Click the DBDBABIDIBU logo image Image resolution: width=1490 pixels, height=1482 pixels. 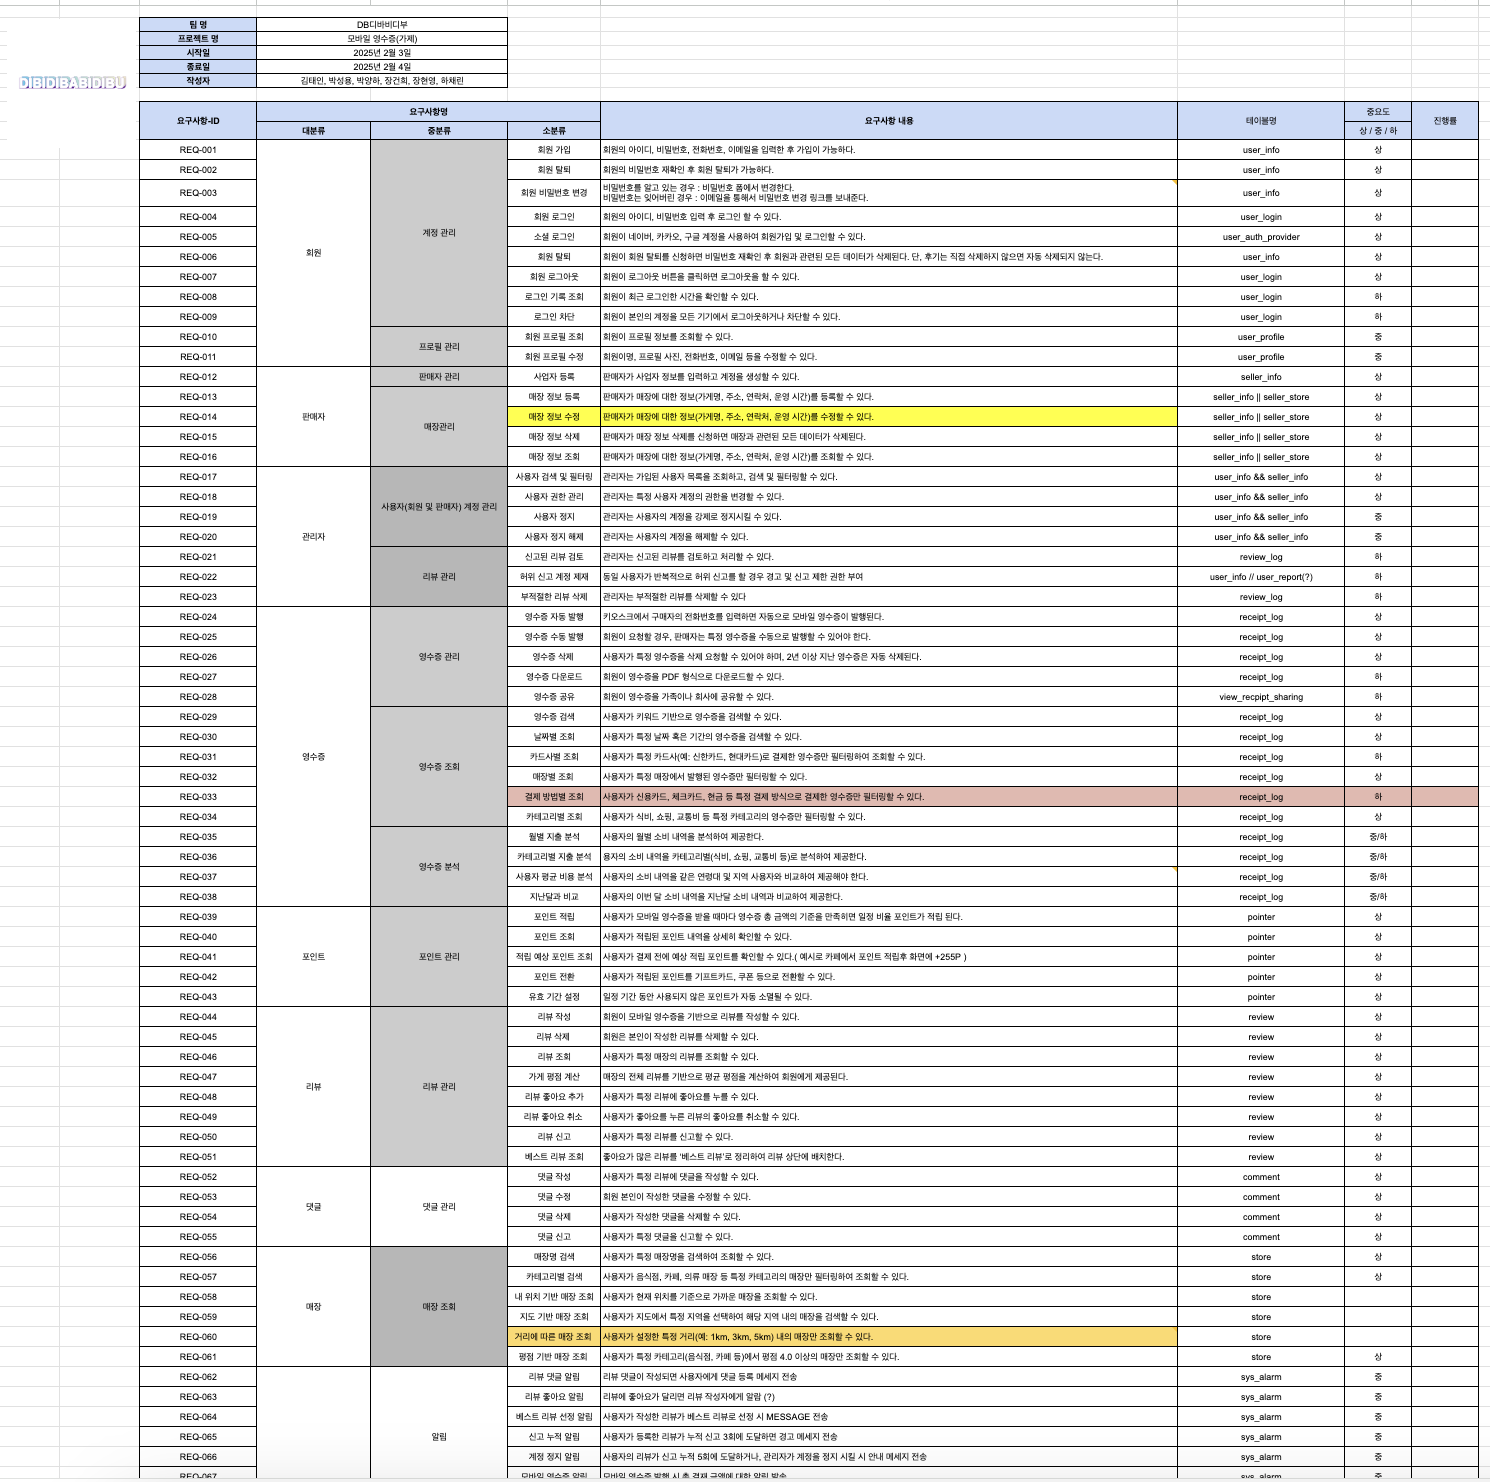coord(72,83)
